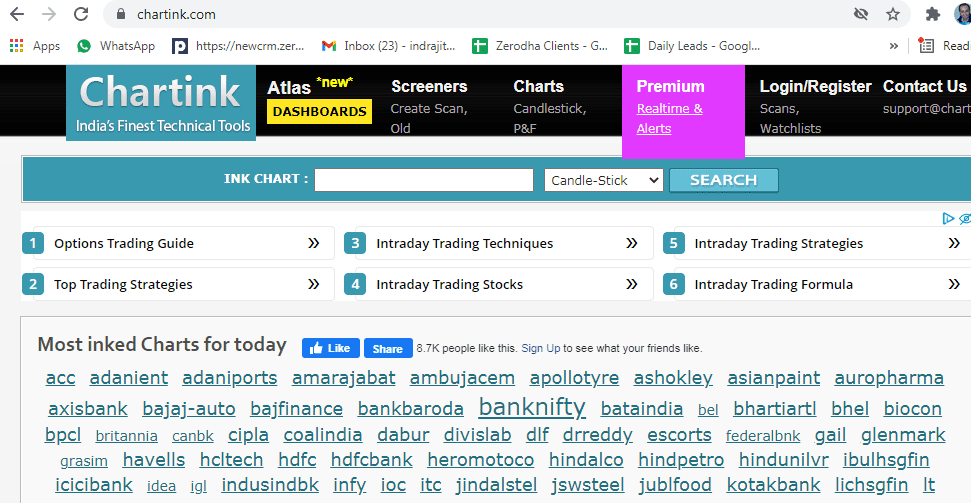Open the hindunilvr chart link
Screen dimensions: 971x503
783,460
